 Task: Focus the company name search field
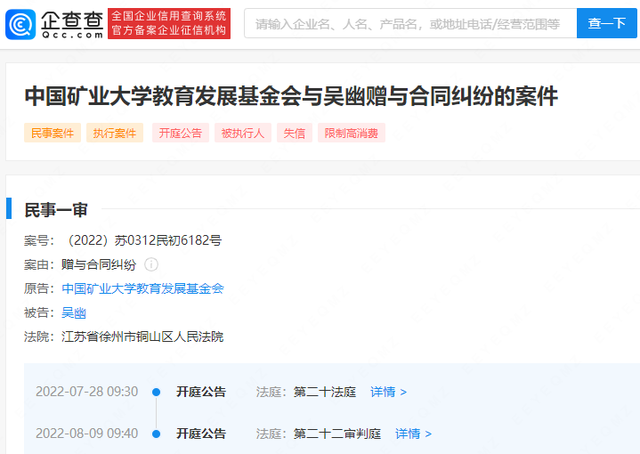410,23
